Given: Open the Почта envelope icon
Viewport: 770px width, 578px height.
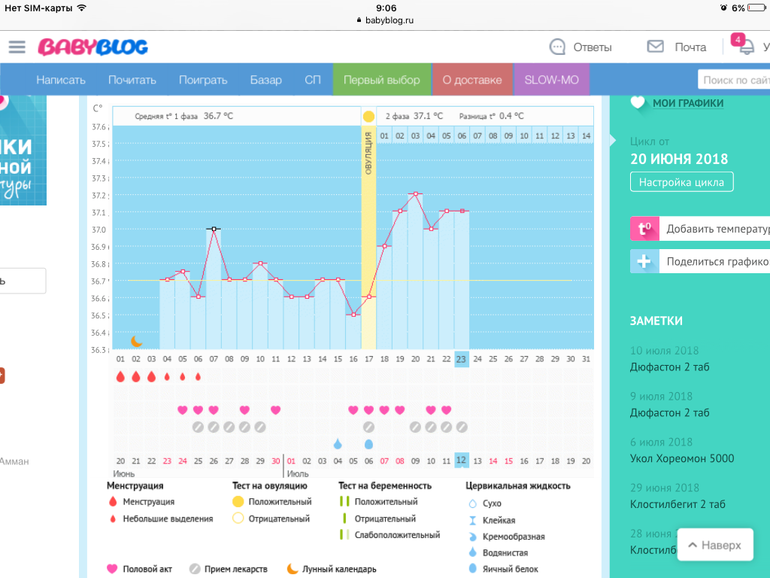Looking at the screenshot, I should [656, 47].
